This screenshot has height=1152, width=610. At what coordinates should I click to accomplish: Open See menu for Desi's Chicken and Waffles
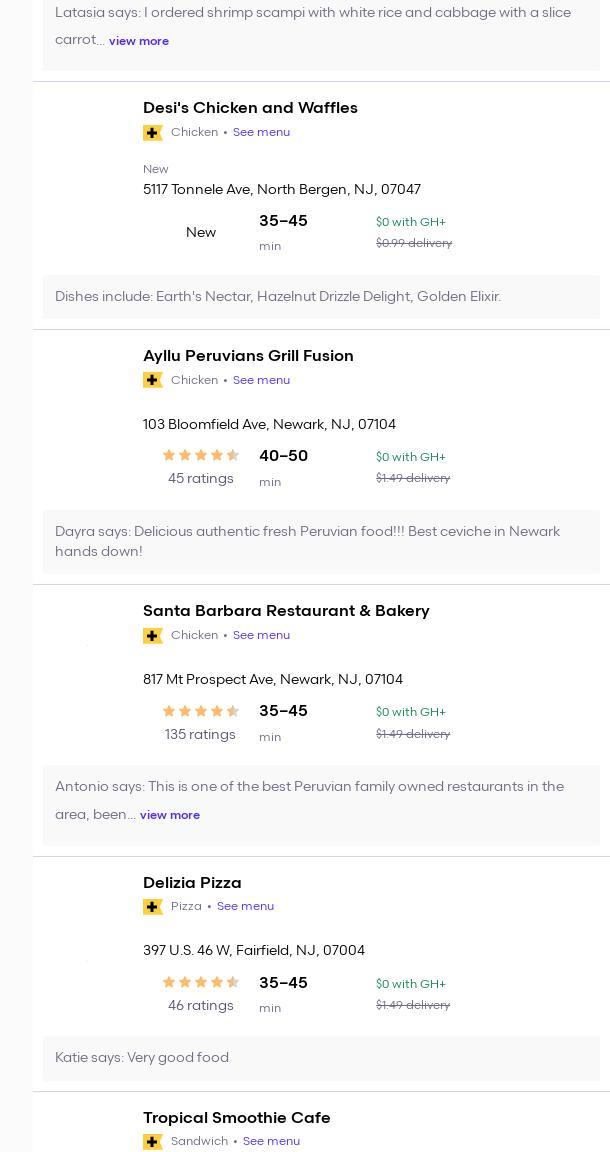point(261,132)
